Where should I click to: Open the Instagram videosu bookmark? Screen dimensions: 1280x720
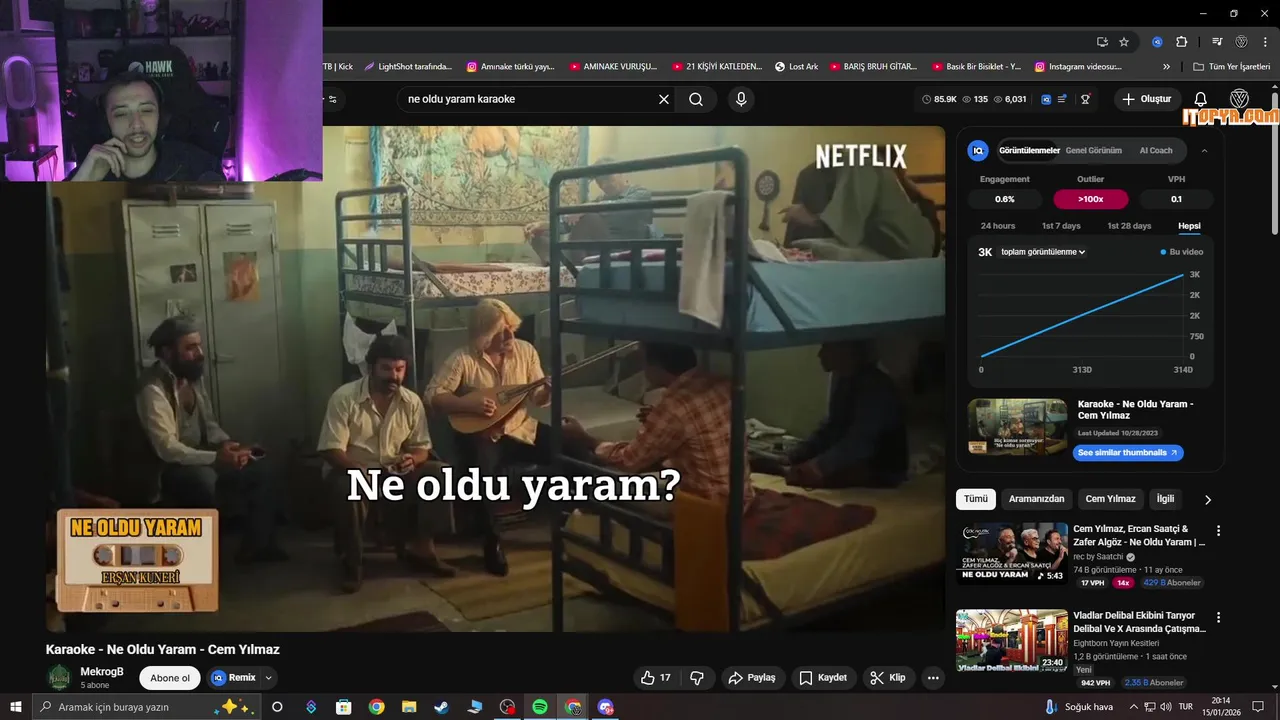tap(1078, 67)
